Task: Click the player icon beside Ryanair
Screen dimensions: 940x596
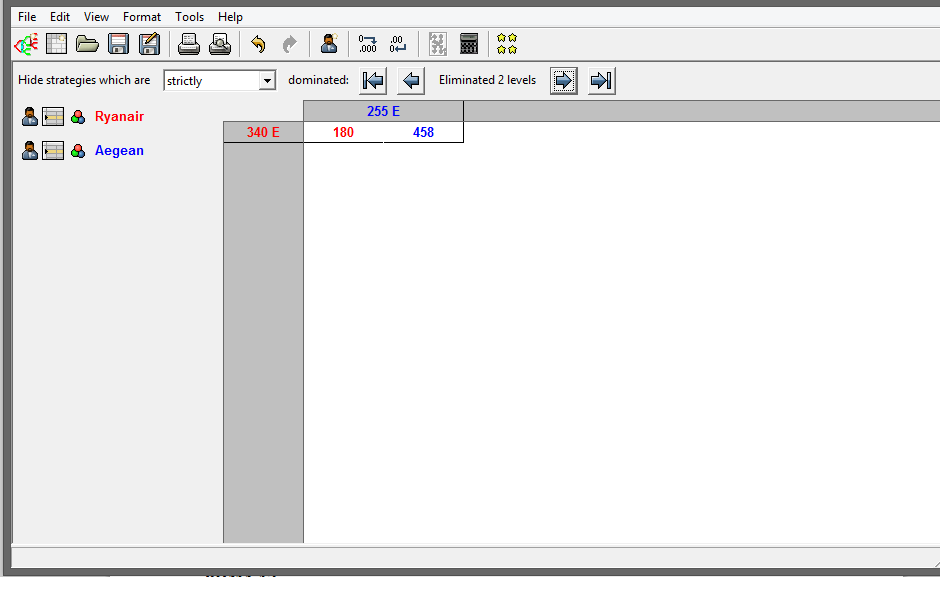Action: [x=29, y=116]
